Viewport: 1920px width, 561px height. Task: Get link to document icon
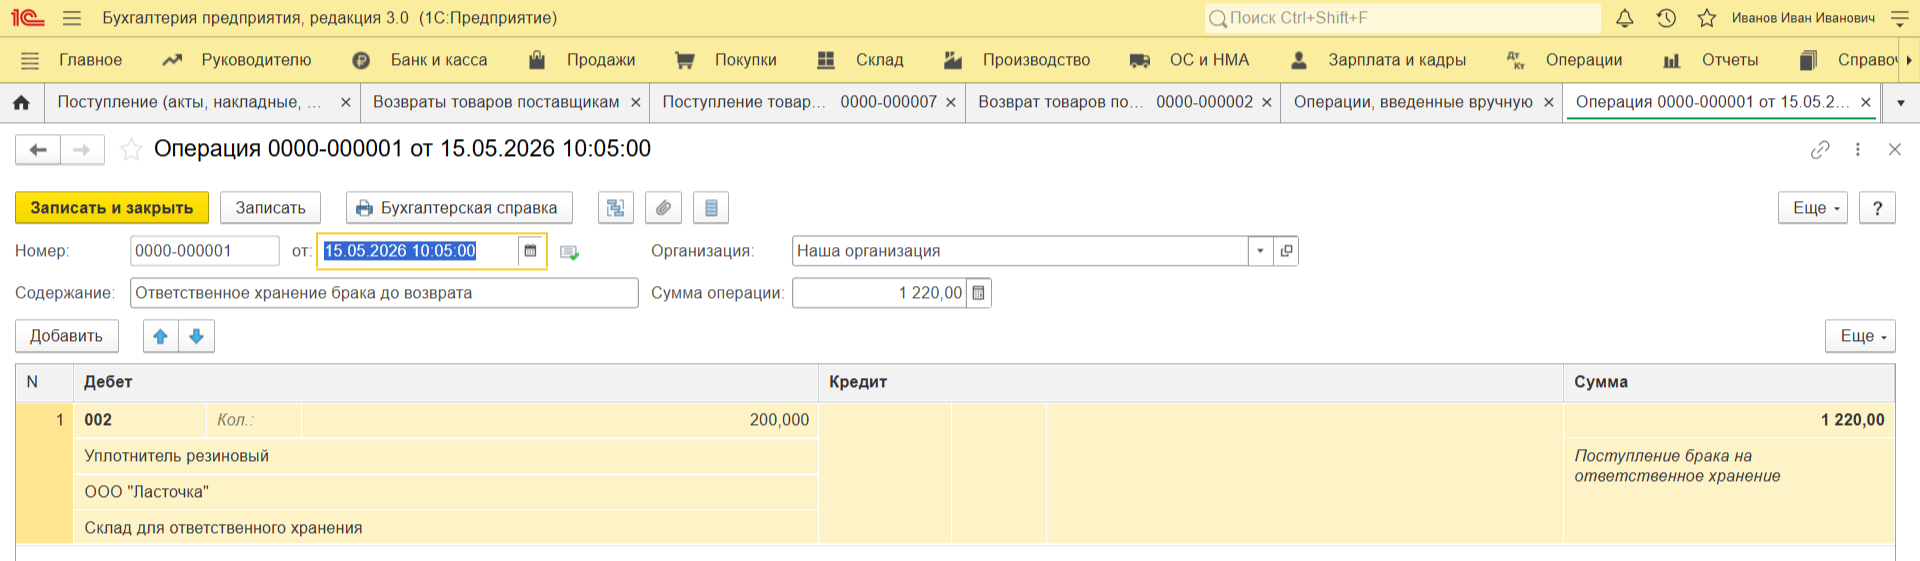[x=1820, y=149]
